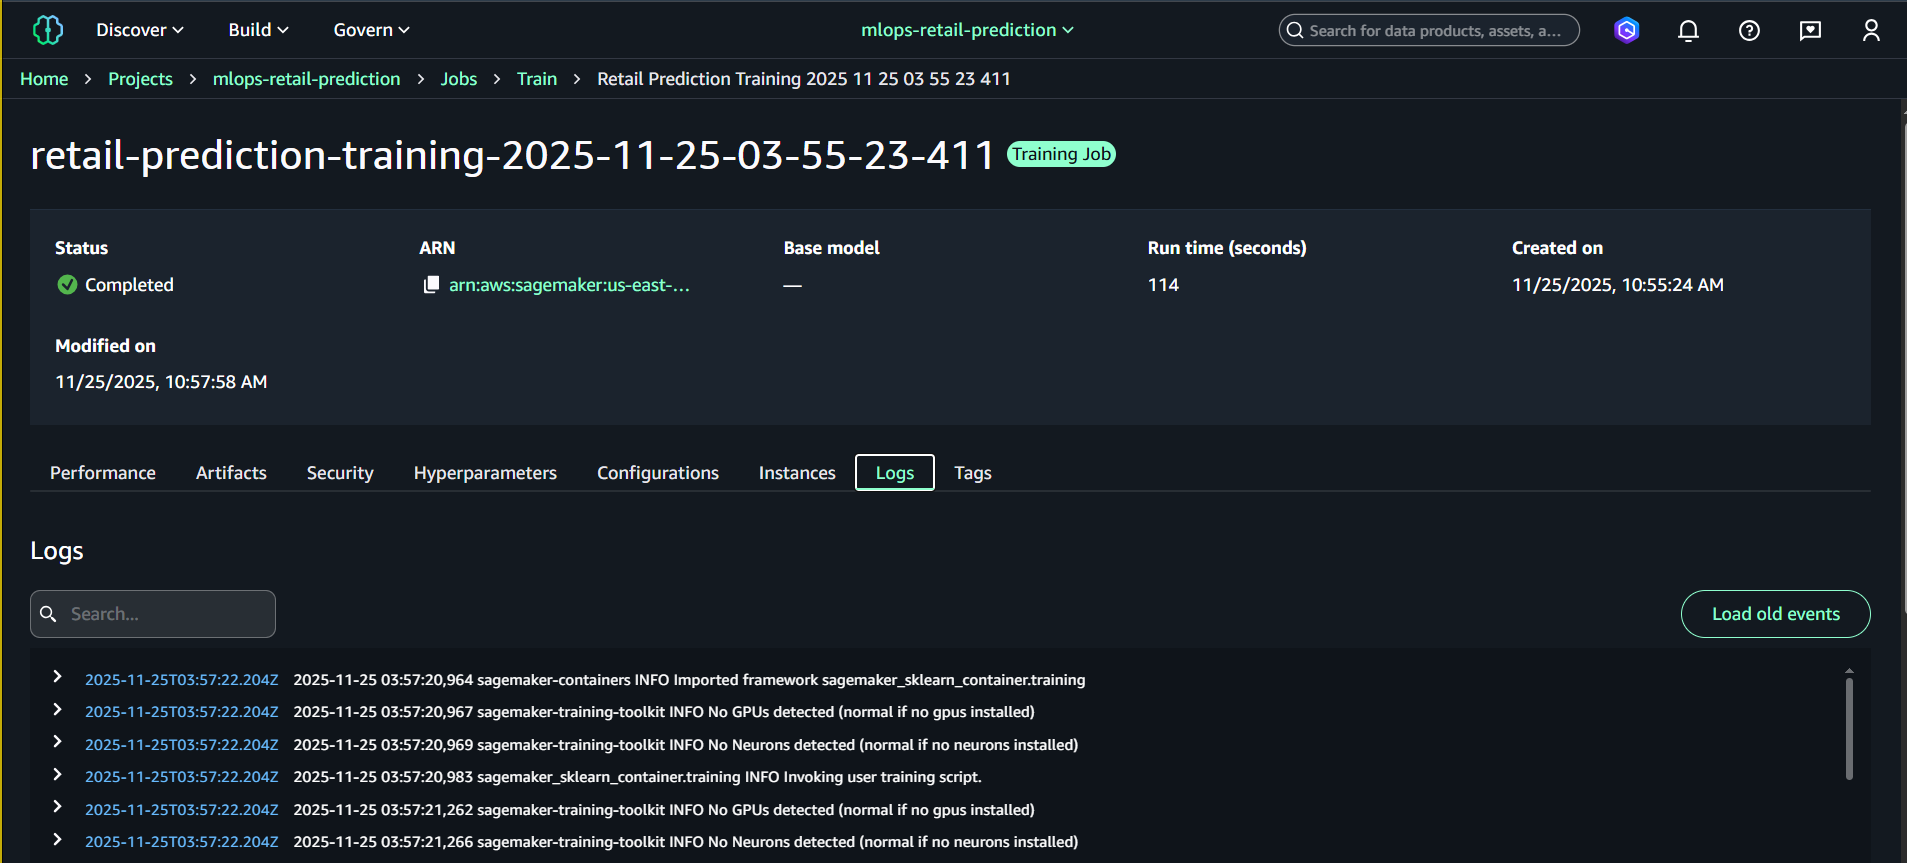This screenshot has height=863, width=1907.
Task: Click timestamp link of Imported framework log
Action: coord(181,680)
